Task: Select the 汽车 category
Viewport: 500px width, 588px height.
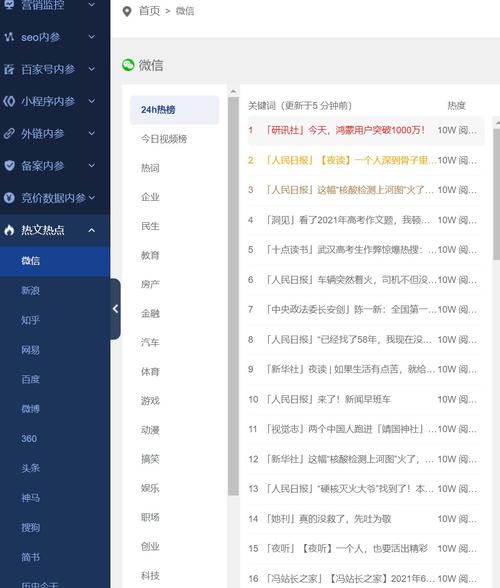Action: click(x=150, y=342)
